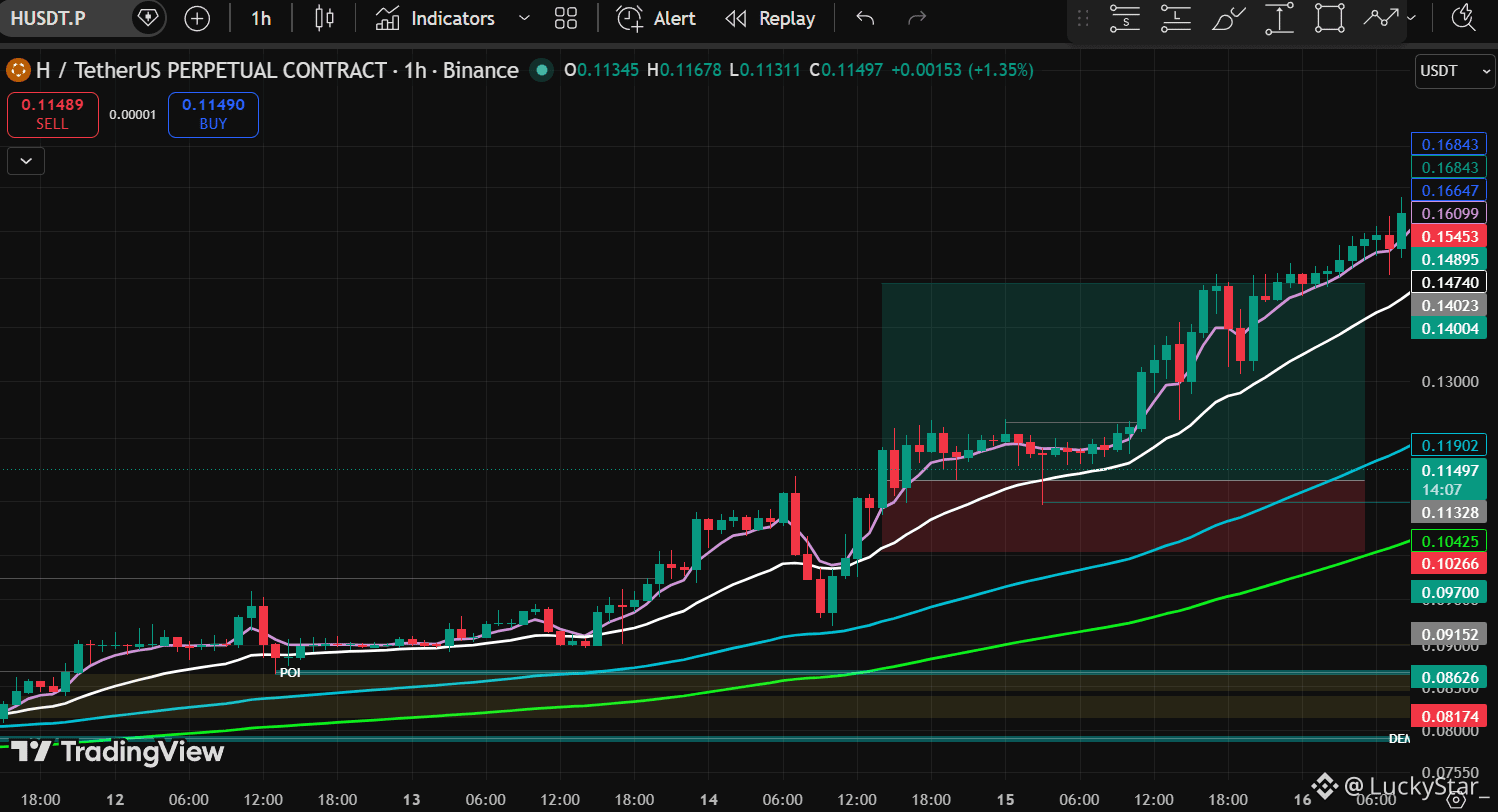
Task: Click the diamond icon beside HUSDT.P
Action: click(x=147, y=18)
